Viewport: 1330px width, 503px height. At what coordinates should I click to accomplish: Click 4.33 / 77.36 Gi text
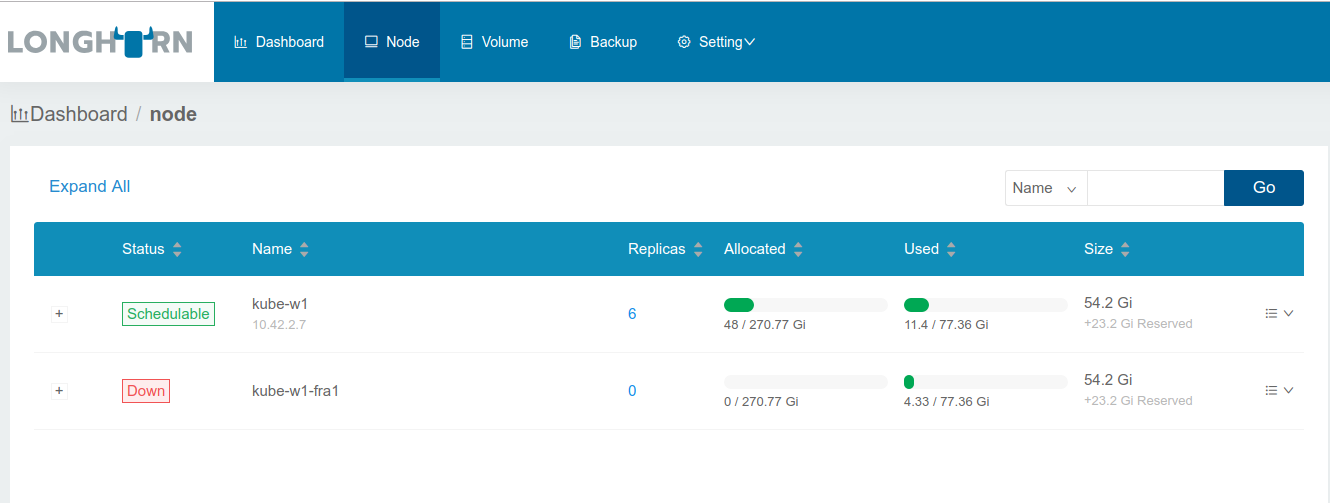click(x=947, y=402)
